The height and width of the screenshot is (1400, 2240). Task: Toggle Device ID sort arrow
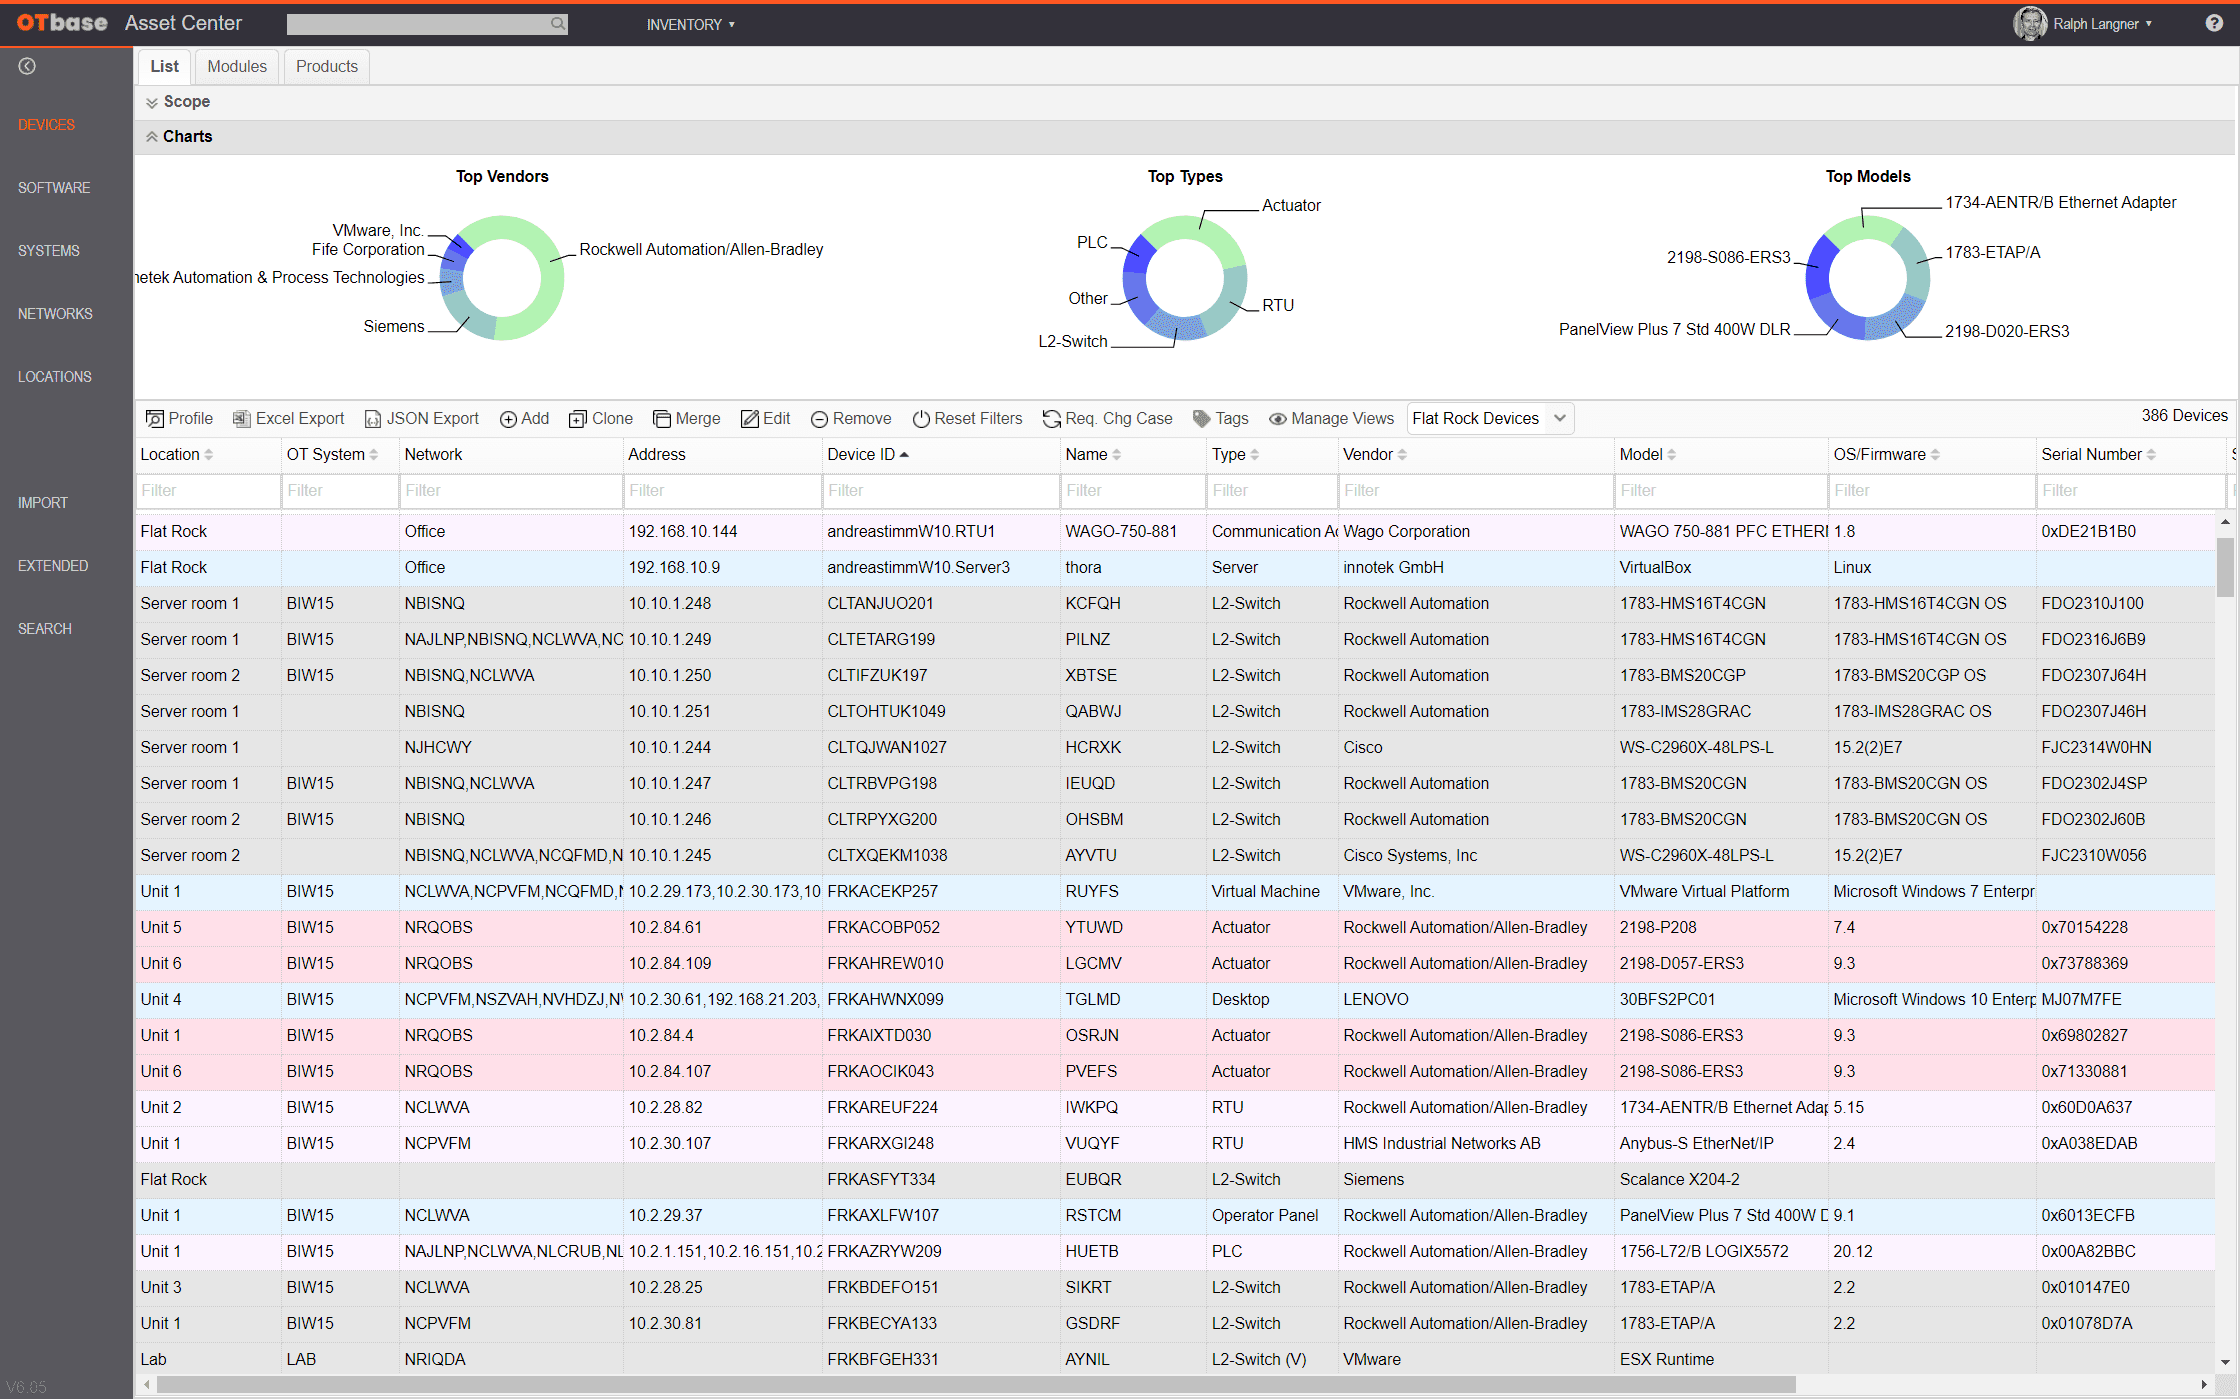[x=904, y=455]
